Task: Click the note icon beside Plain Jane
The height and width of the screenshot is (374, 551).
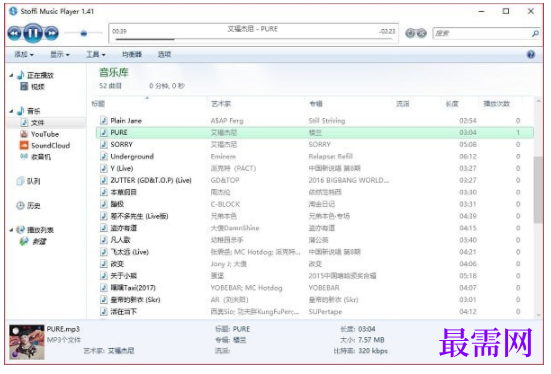Action: (x=104, y=121)
